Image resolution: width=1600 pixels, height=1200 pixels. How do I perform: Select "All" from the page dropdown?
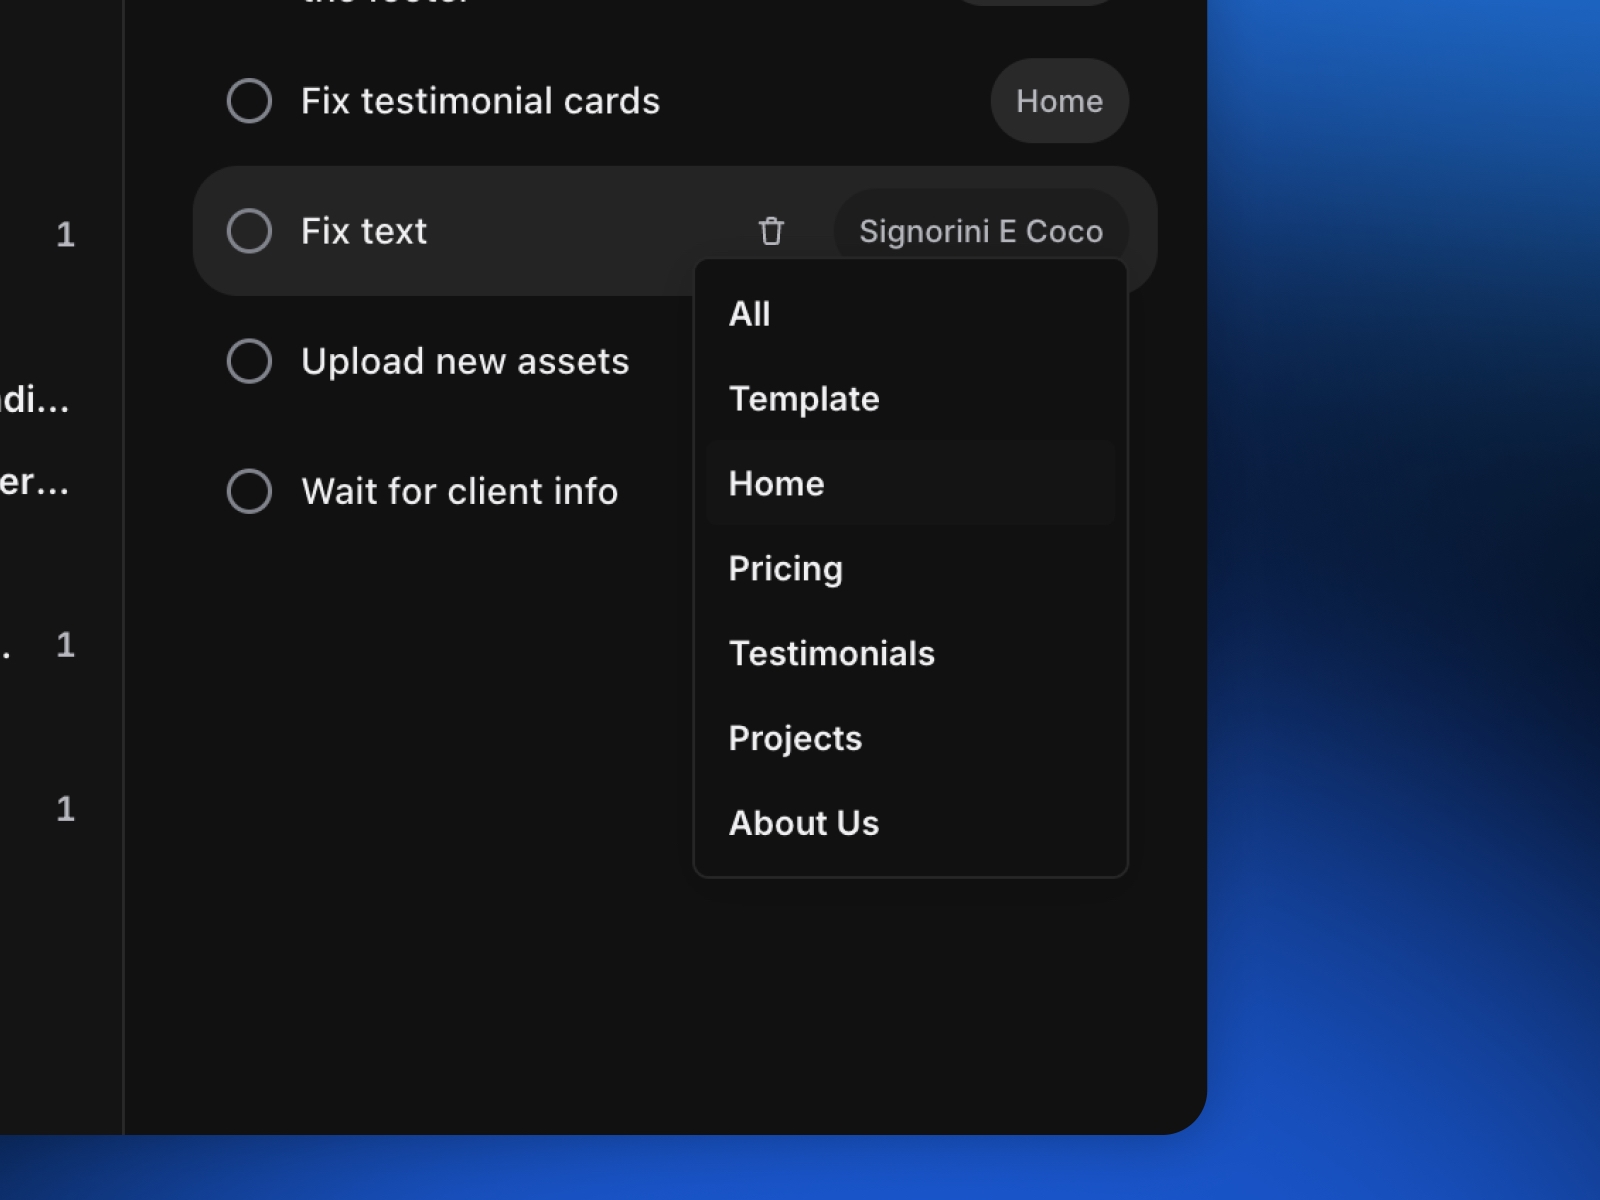pos(750,313)
